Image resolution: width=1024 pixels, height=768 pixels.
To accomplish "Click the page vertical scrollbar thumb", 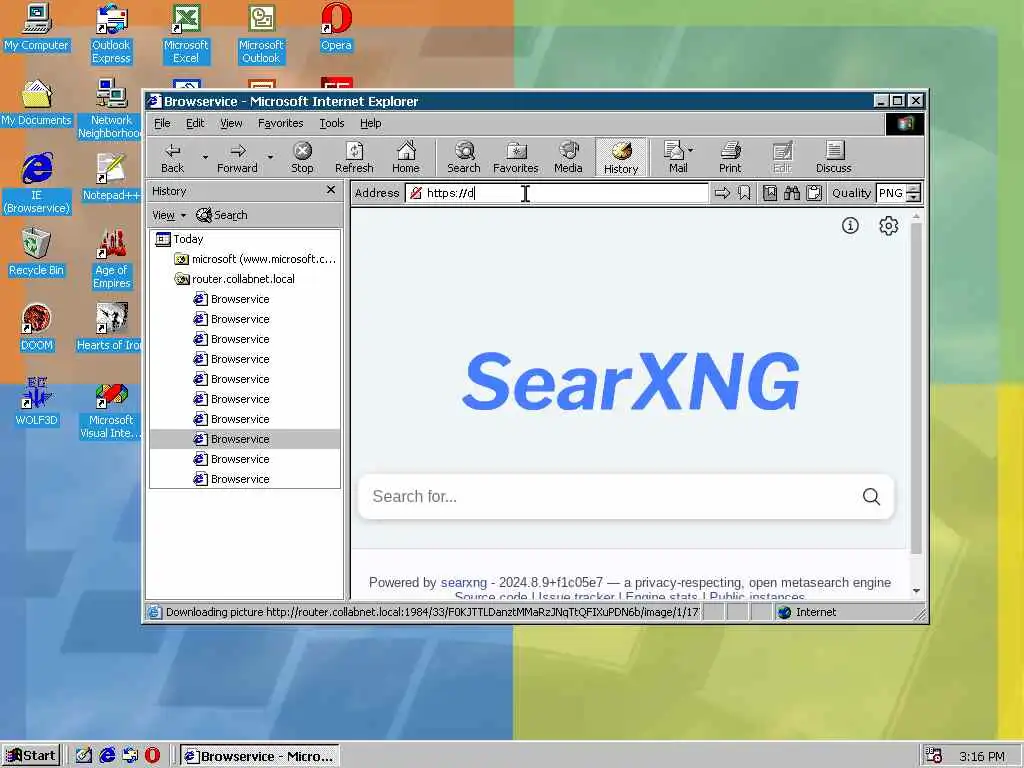I will pyautogui.click(x=916, y=388).
